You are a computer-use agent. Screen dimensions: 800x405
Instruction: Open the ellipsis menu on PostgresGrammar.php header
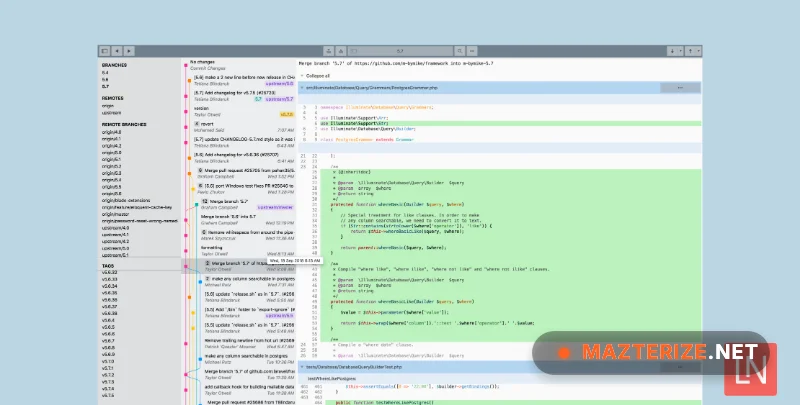pyautogui.click(x=680, y=88)
